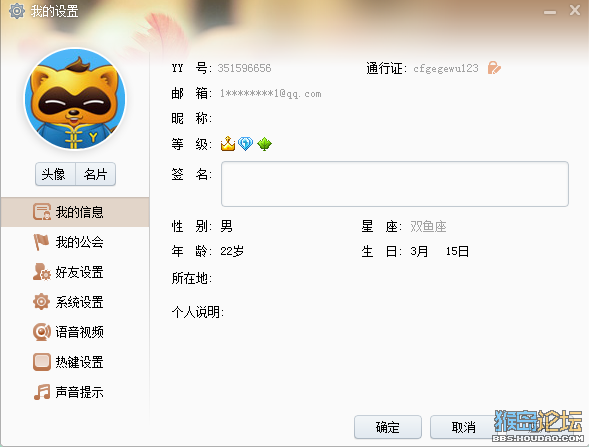Select the 名片 button under the avatar
Screen dimensions: 589x447
95,174
